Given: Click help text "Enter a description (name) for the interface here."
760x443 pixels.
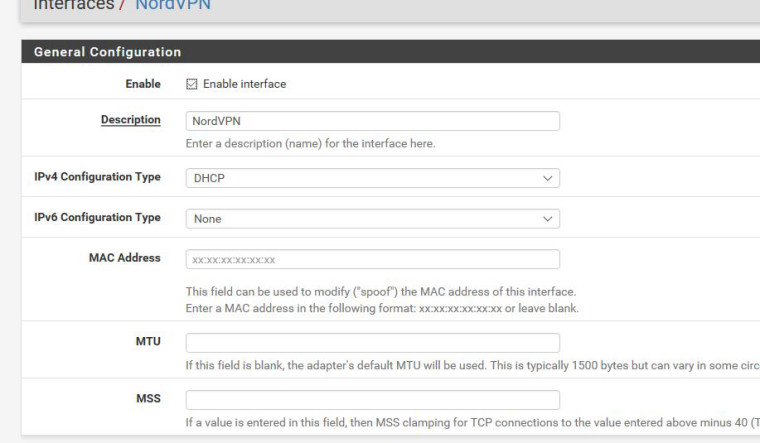Looking at the screenshot, I should [310, 143].
